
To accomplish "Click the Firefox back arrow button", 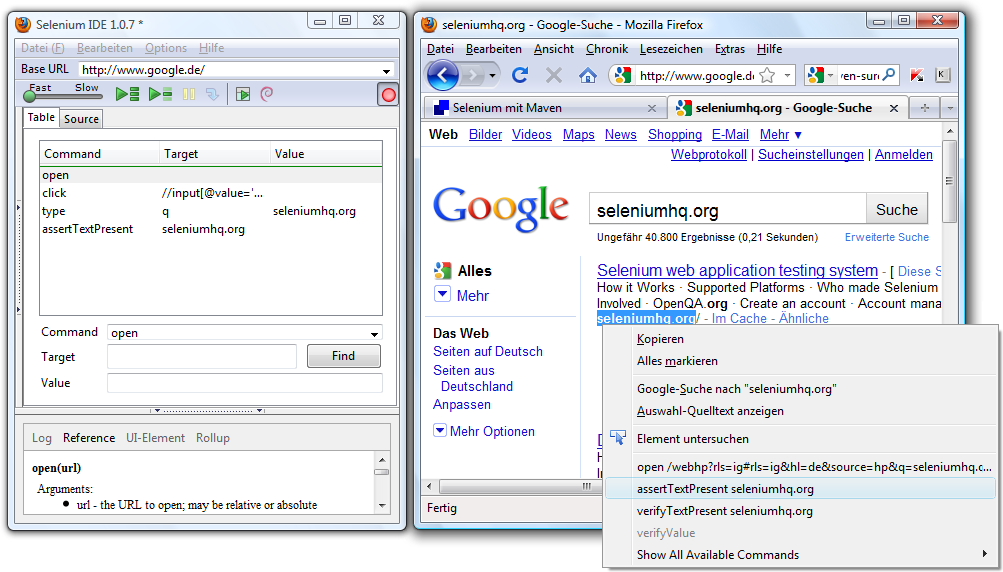I will pyautogui.click(x=443, y=75).
